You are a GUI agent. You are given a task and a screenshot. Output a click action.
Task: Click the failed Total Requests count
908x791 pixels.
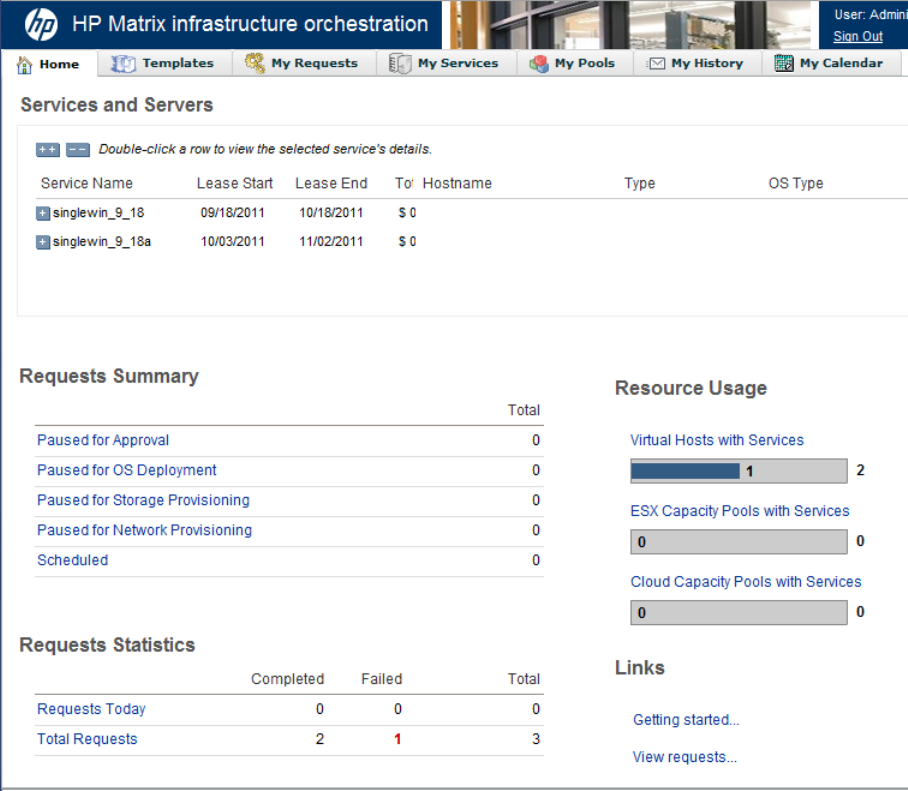[398, 739]
